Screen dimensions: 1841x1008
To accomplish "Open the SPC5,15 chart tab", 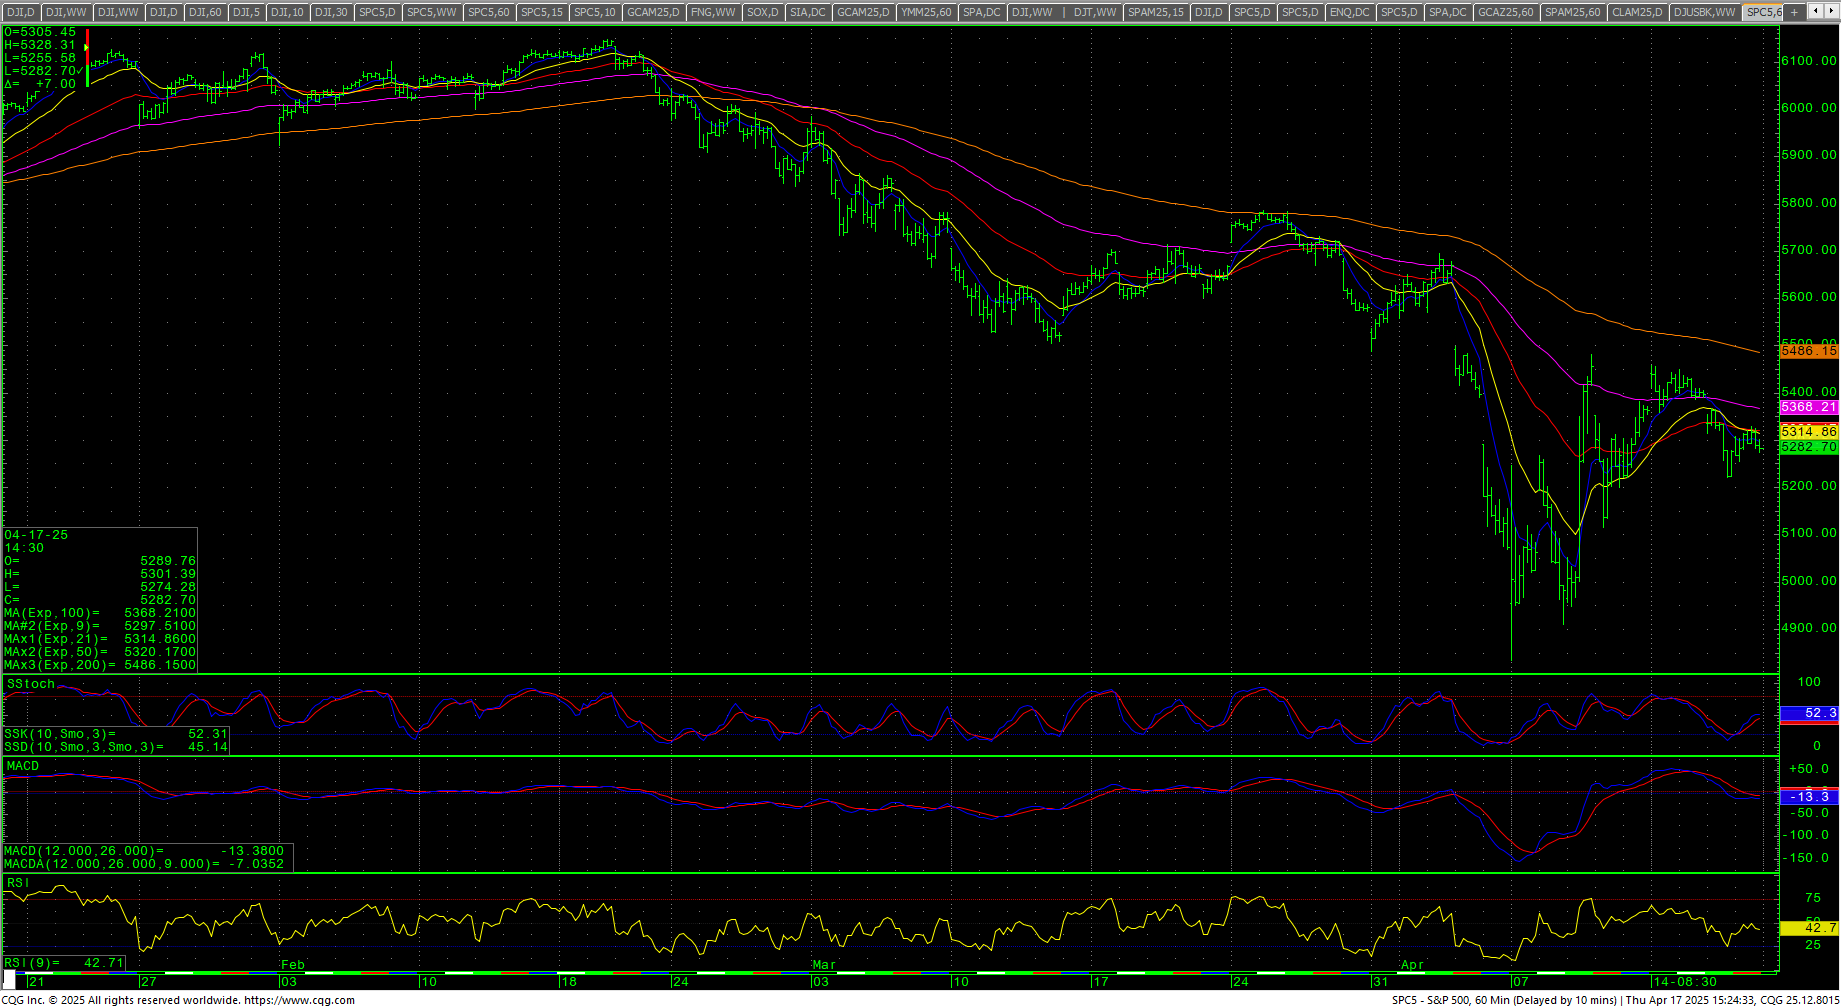I will pyautogui.click(x=541, y=12).
